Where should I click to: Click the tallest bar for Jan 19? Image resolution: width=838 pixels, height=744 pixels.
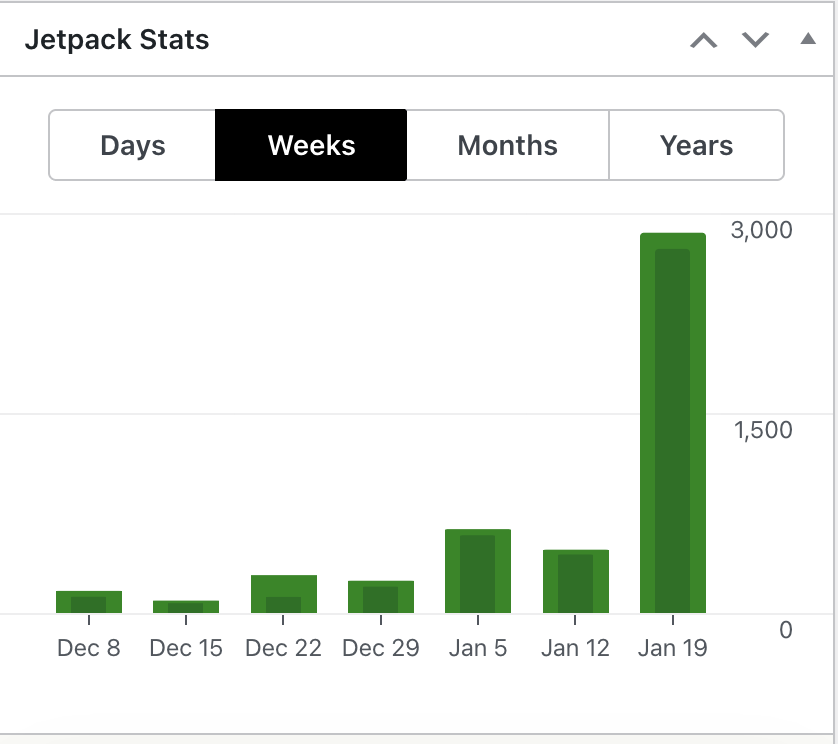point(672,423)
